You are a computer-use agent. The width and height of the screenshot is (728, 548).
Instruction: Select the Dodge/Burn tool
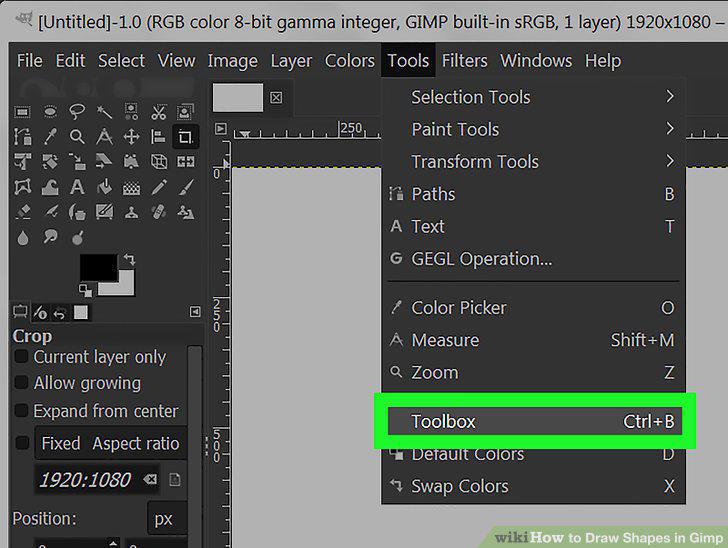(x=77, y=238)
